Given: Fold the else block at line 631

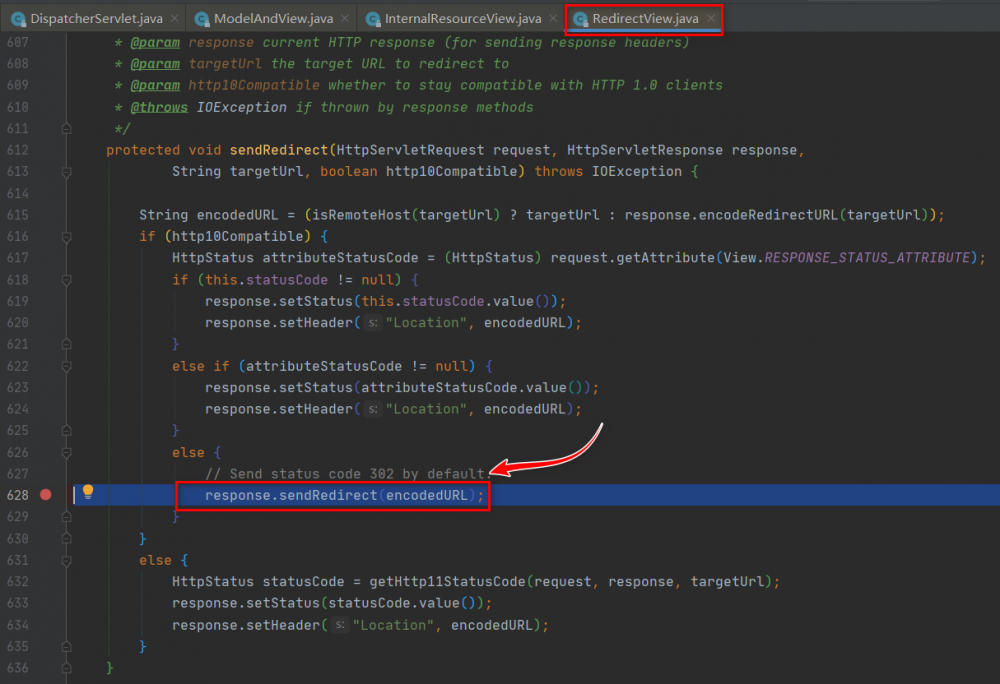Looking at the screenshot, I should coord(66,560).
